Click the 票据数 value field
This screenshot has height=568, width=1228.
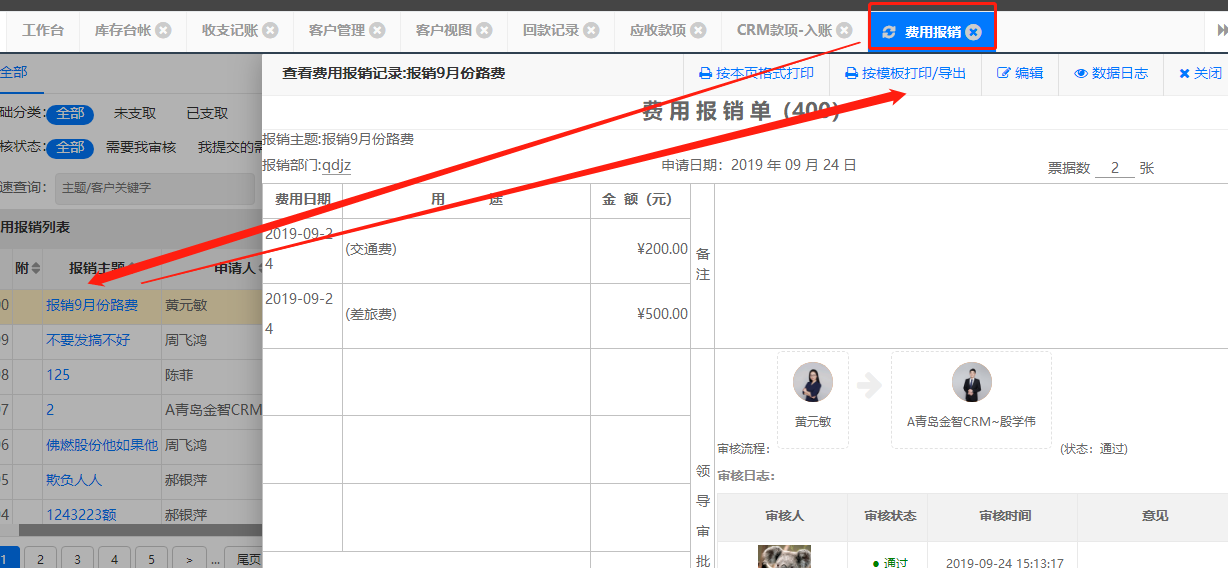[x=1114, y=168]
